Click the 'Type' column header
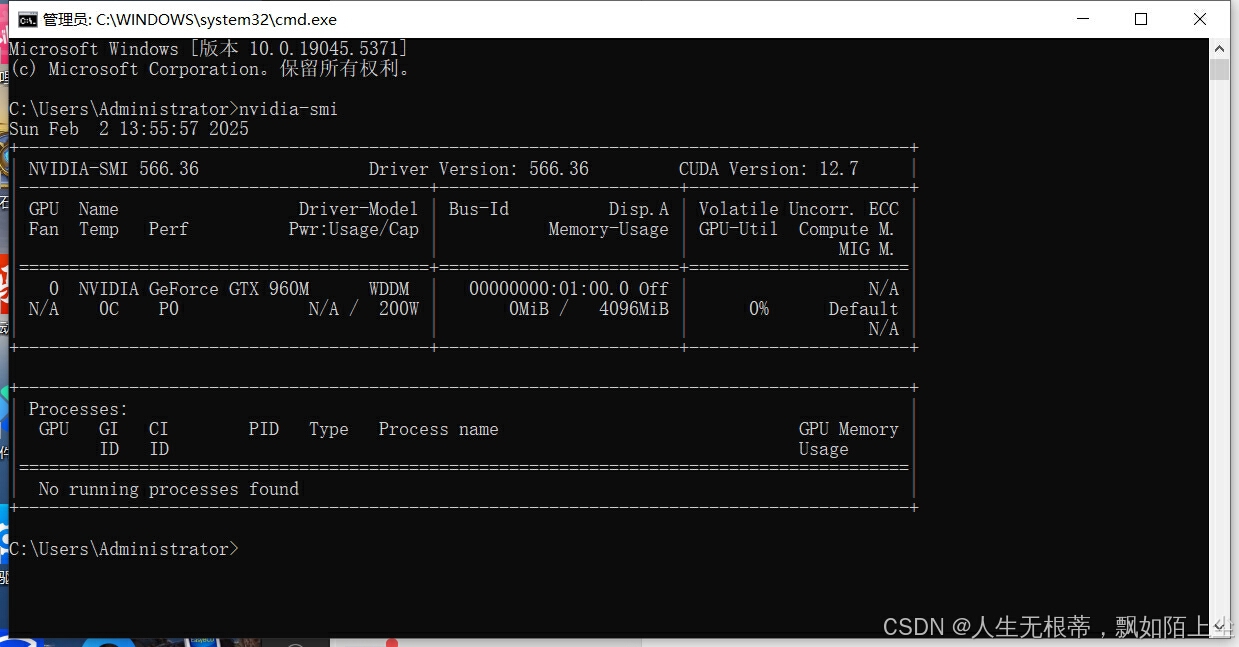Screen dimensions: 1239x647 (x=328, y=429)
